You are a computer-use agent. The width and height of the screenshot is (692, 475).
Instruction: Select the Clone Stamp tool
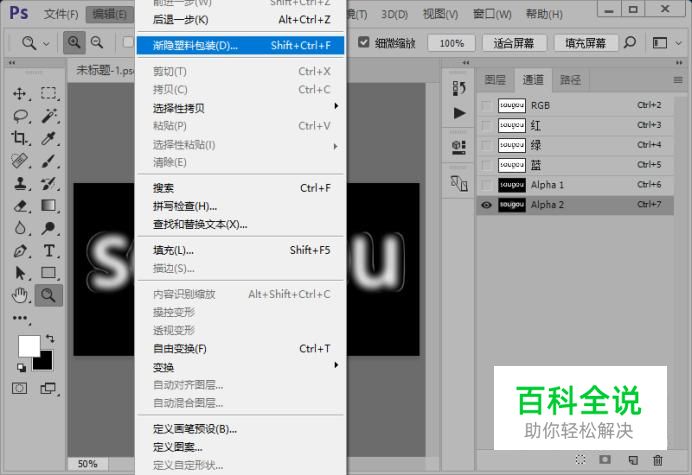click(x=20, y=183)
